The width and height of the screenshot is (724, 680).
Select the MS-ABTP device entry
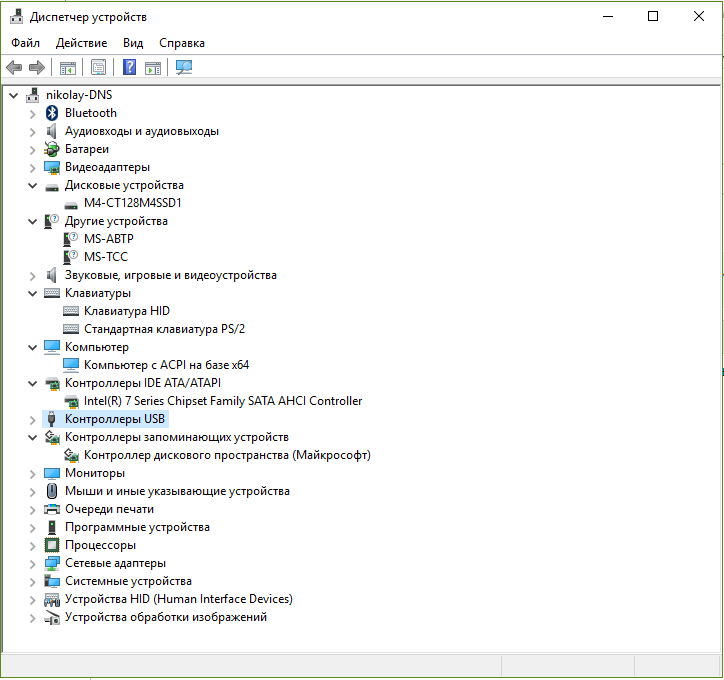coord(109,239)
